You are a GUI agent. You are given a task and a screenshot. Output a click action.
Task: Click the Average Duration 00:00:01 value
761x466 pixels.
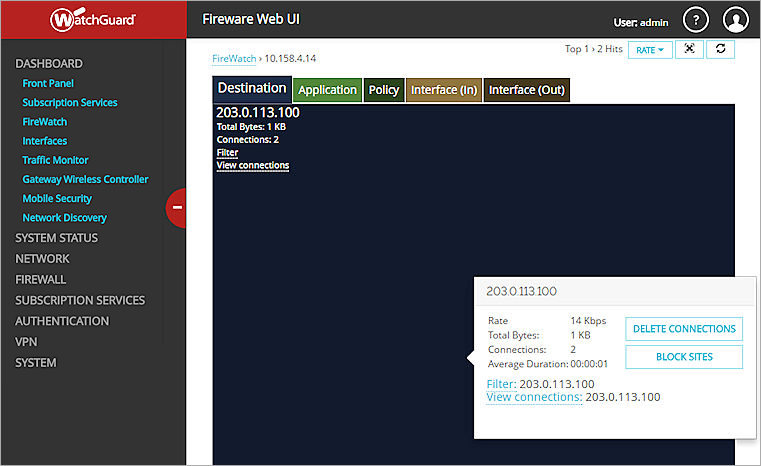click(x=589, y=364)
